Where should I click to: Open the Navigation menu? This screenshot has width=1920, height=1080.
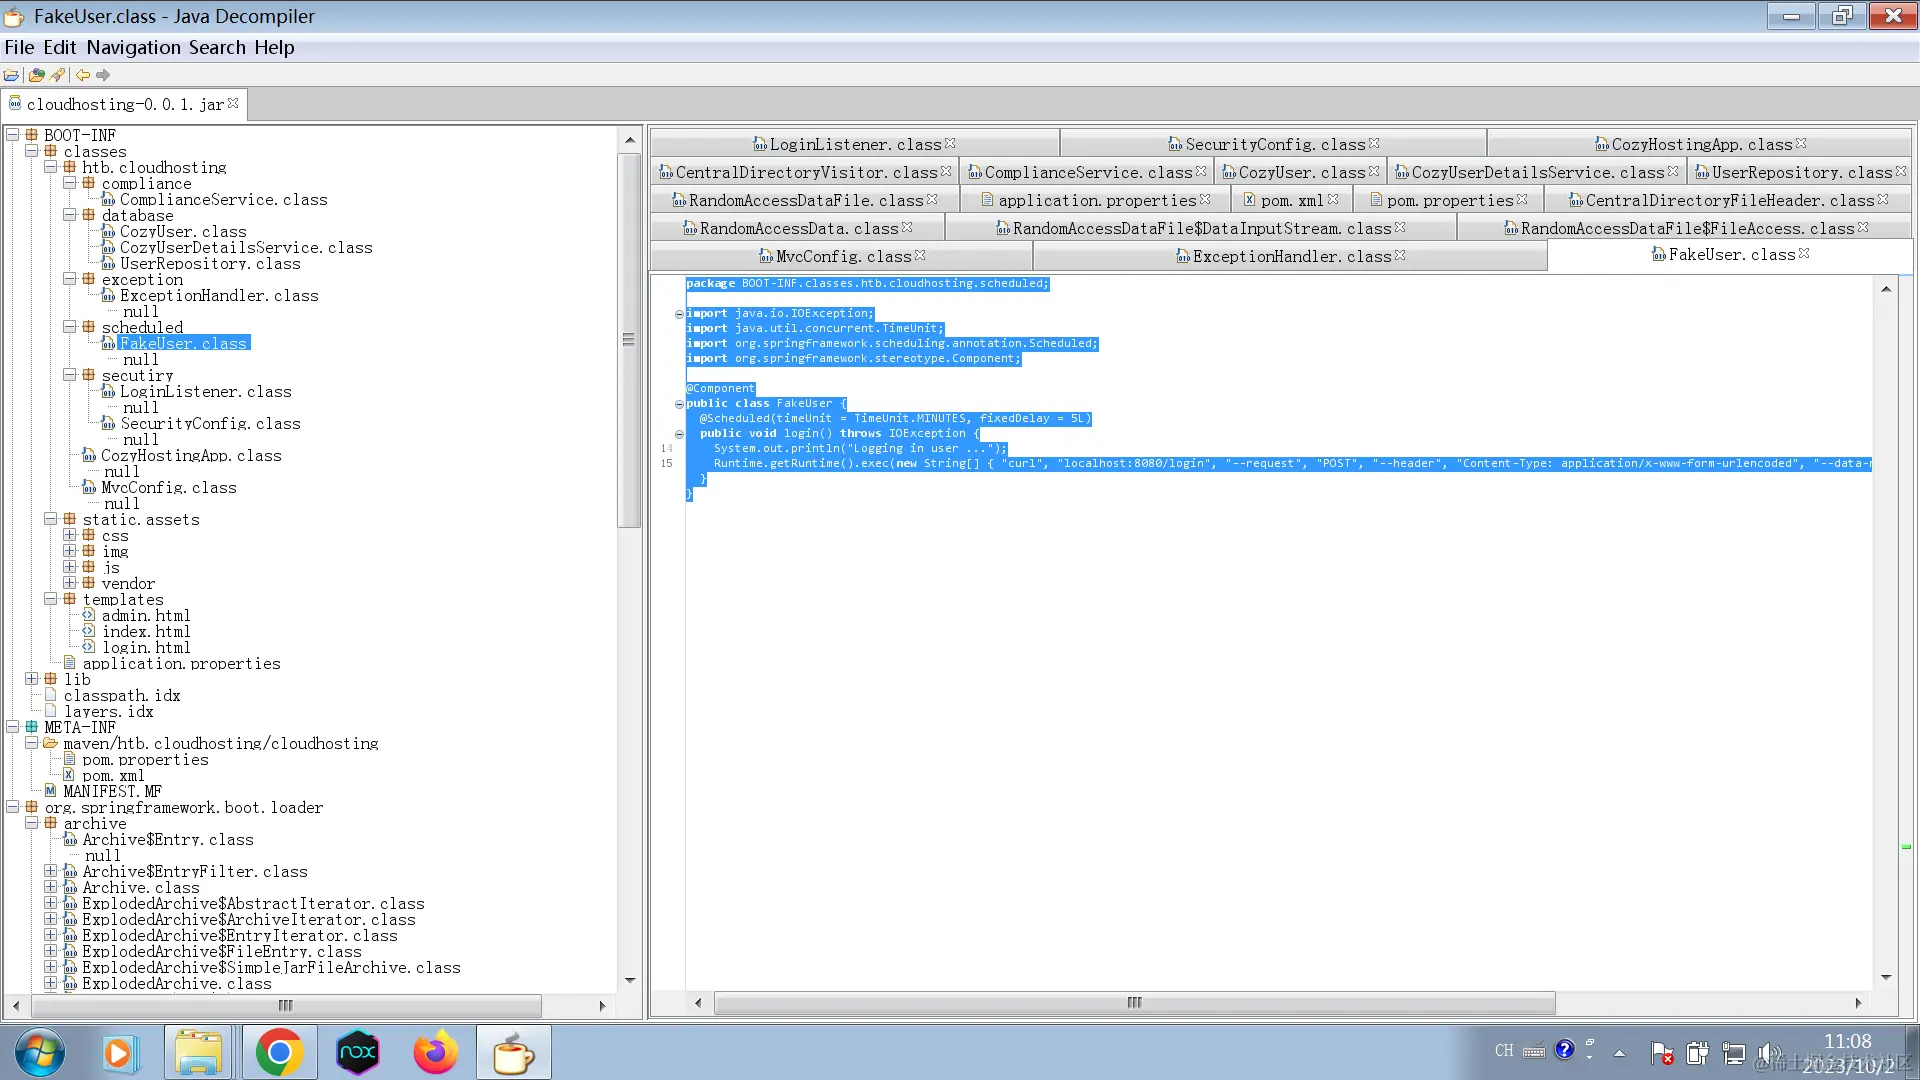(133, 47)
